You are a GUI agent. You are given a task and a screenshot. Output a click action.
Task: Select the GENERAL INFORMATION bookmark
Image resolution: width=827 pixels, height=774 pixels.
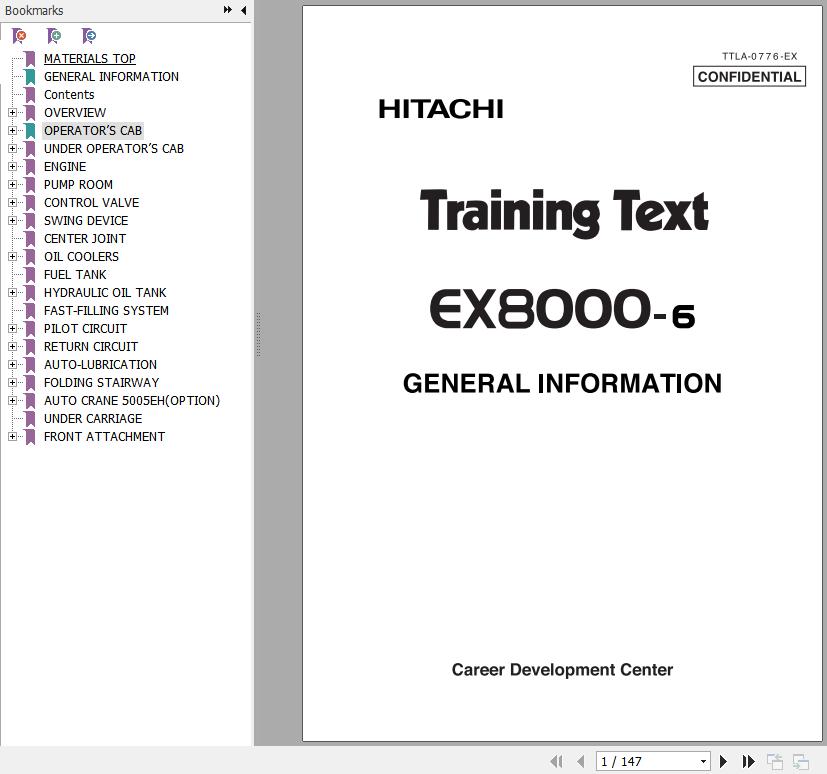[x=111, y=76]
